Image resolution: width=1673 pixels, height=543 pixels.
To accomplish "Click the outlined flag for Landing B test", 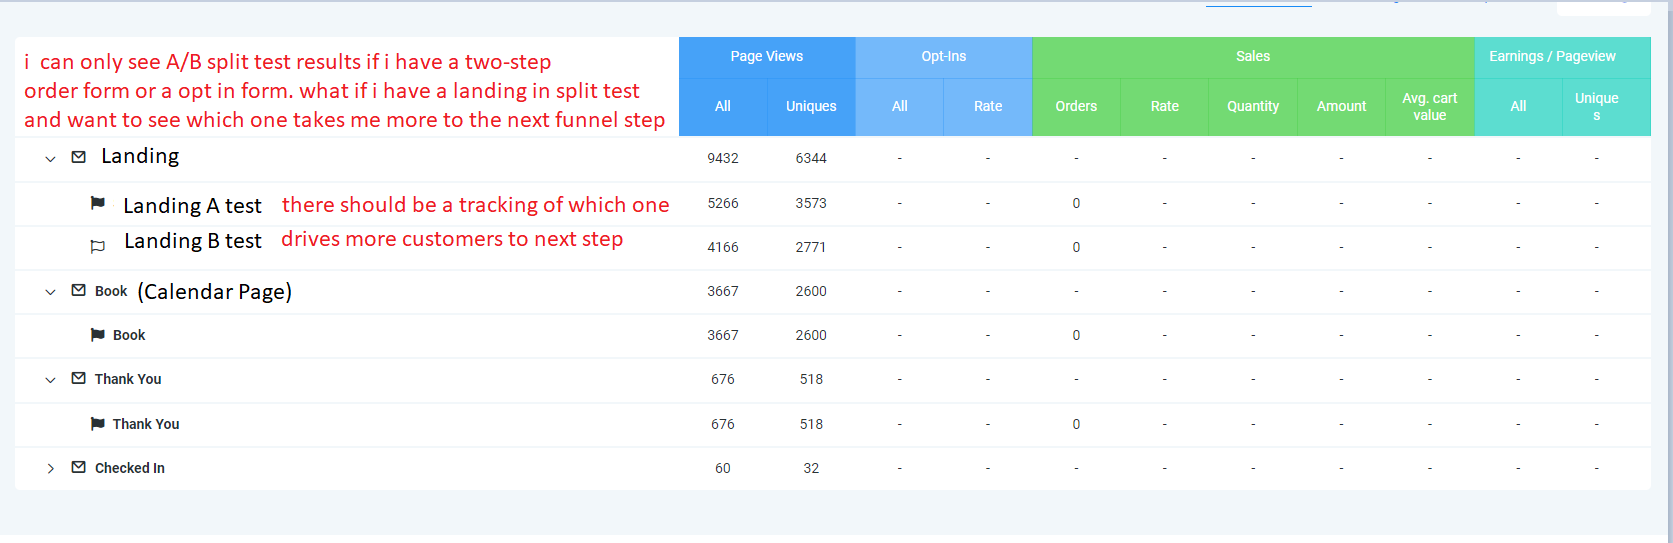I will pyautogui.click(x=98, y=246).
